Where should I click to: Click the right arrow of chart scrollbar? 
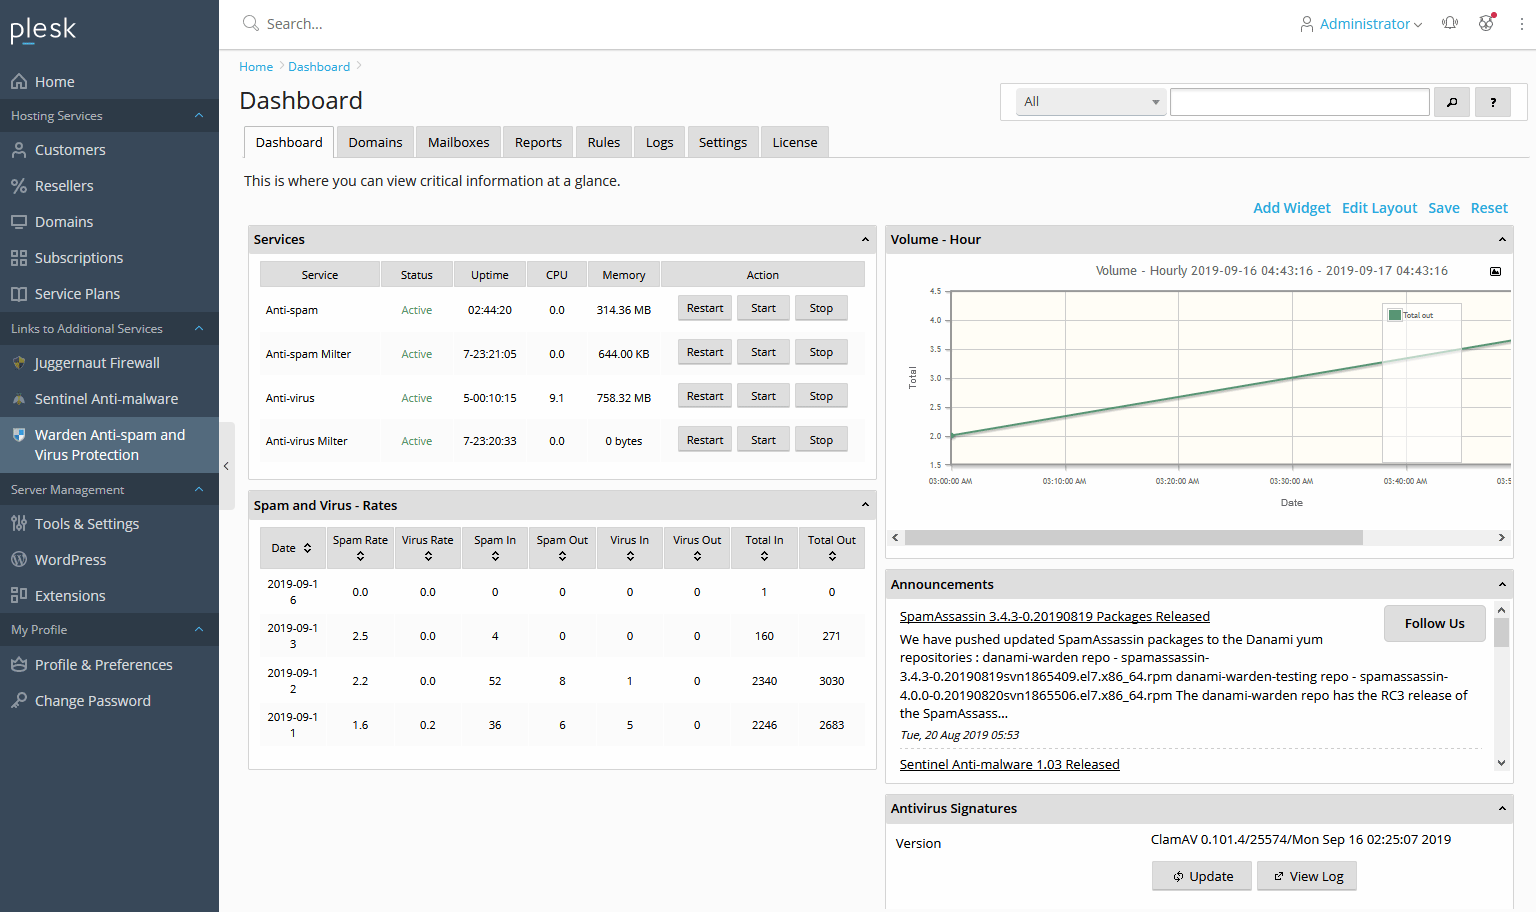point(1501,538)
